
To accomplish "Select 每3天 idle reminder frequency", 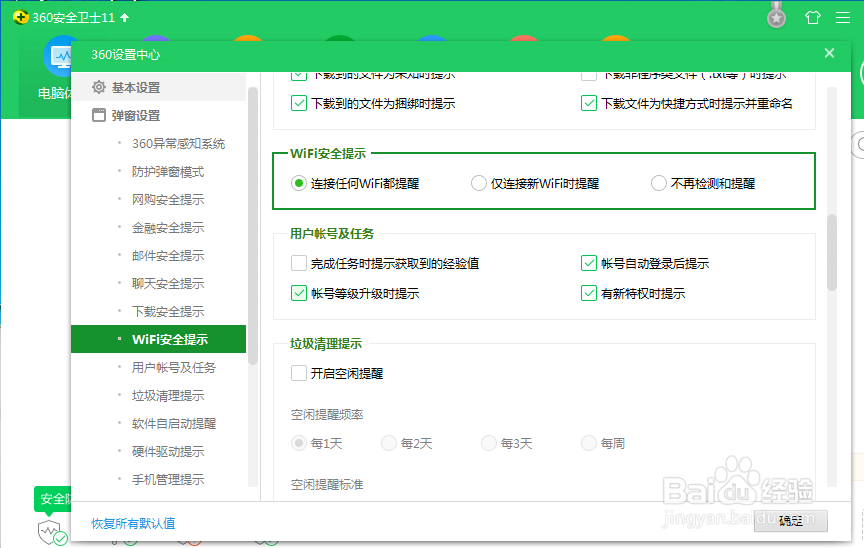I will 489,443.
